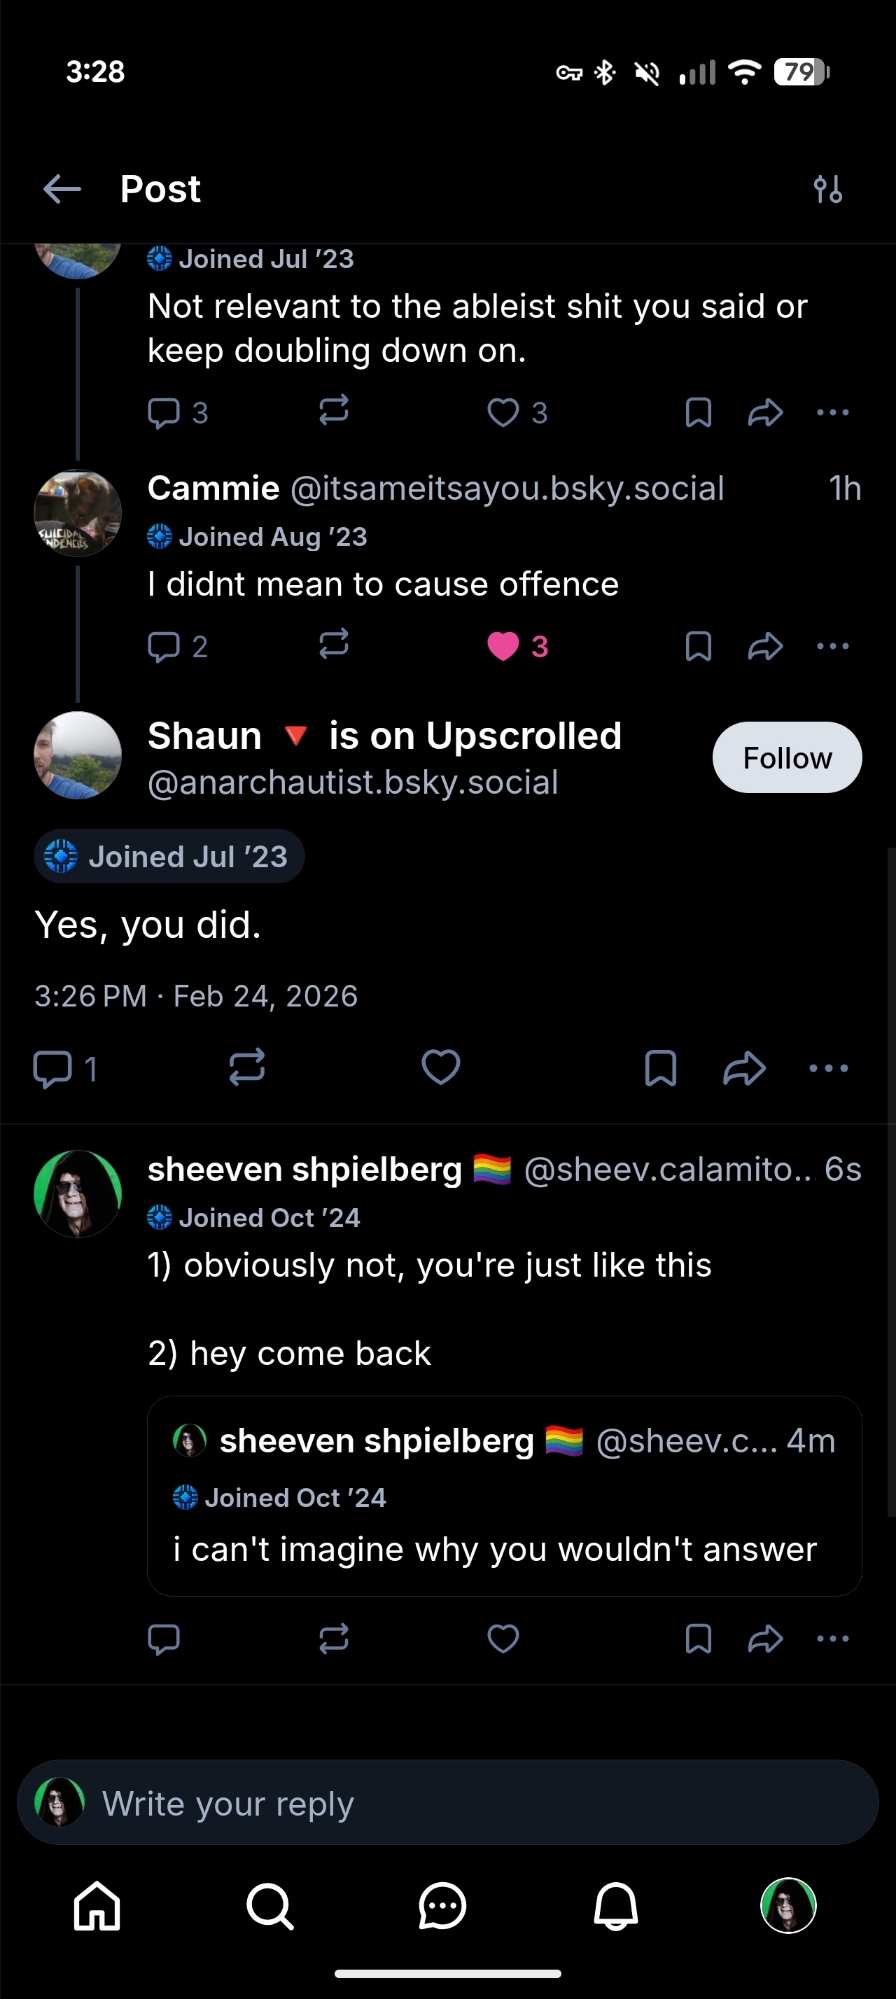Reply to Cammie's "didnt mean" post
The image size is (896, 1999).
point(164,647)
